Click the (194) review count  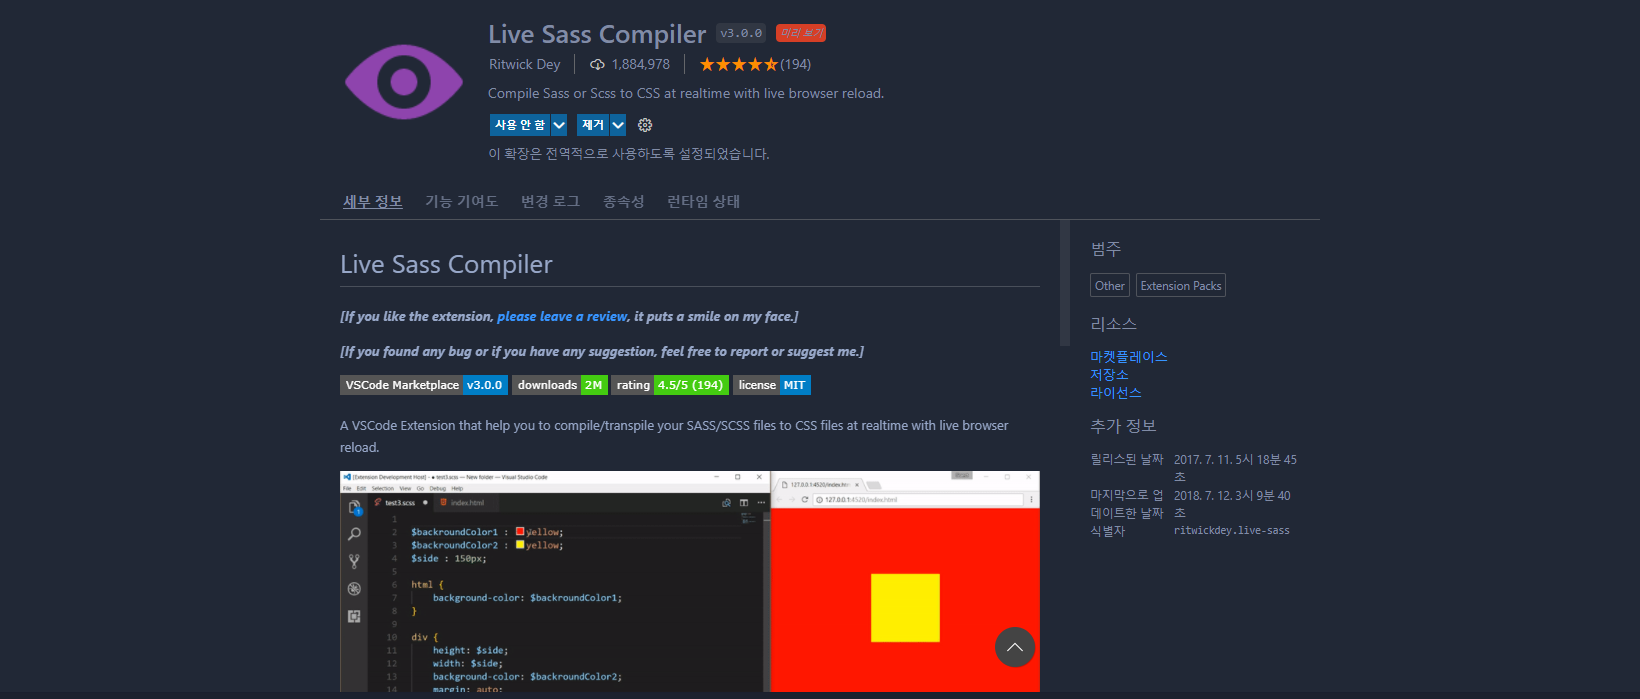pyautogui.click(x=796, y=64)
